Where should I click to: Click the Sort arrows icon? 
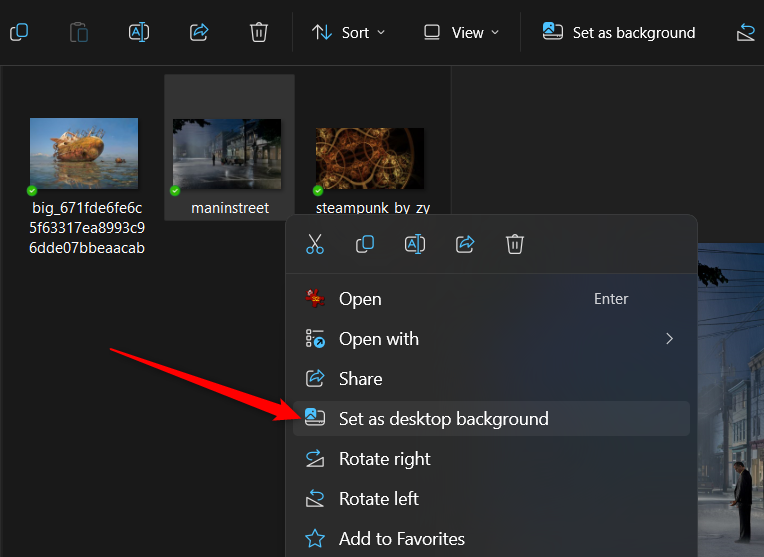tap(322, 33)
